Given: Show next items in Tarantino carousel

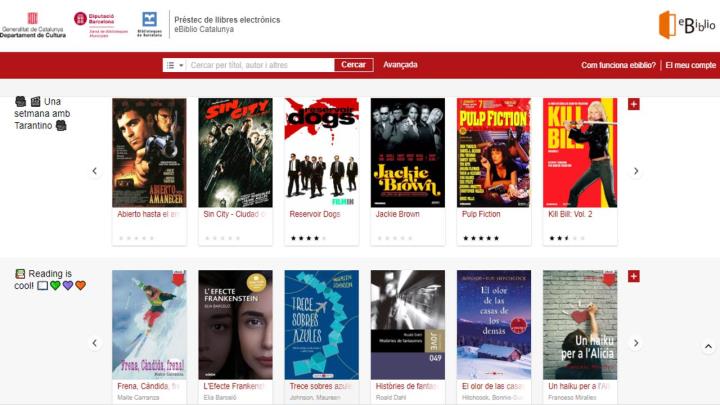Looking at the screenshot, I should 636,171.
